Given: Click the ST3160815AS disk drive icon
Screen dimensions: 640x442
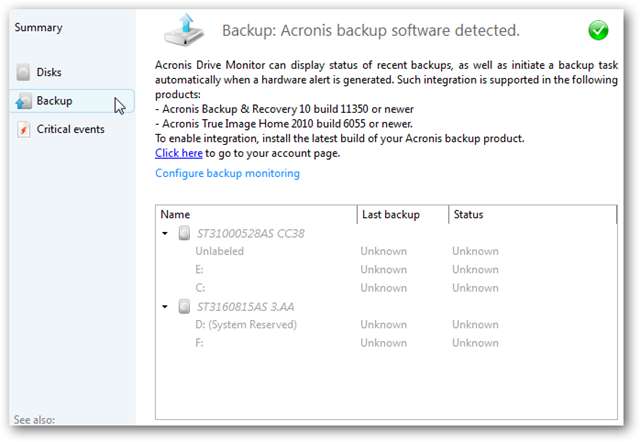Looking at the screenshot, I should point(184,306).
